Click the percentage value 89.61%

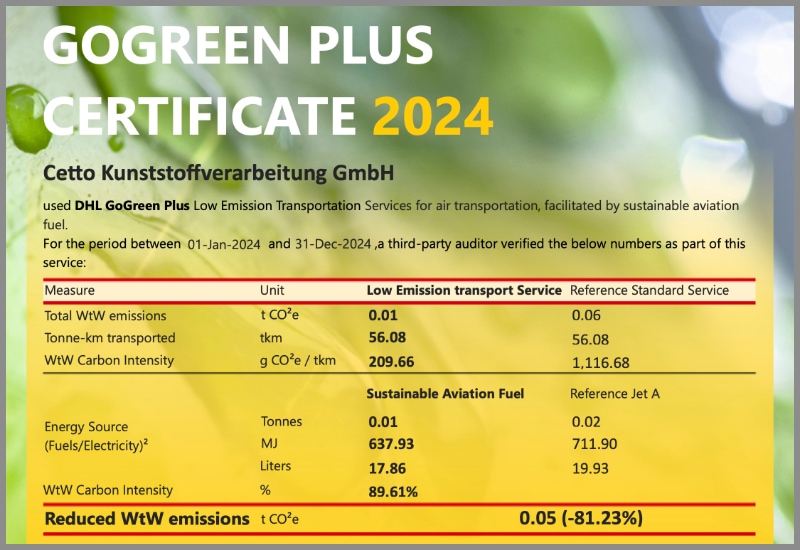click(x=393, y=492)
